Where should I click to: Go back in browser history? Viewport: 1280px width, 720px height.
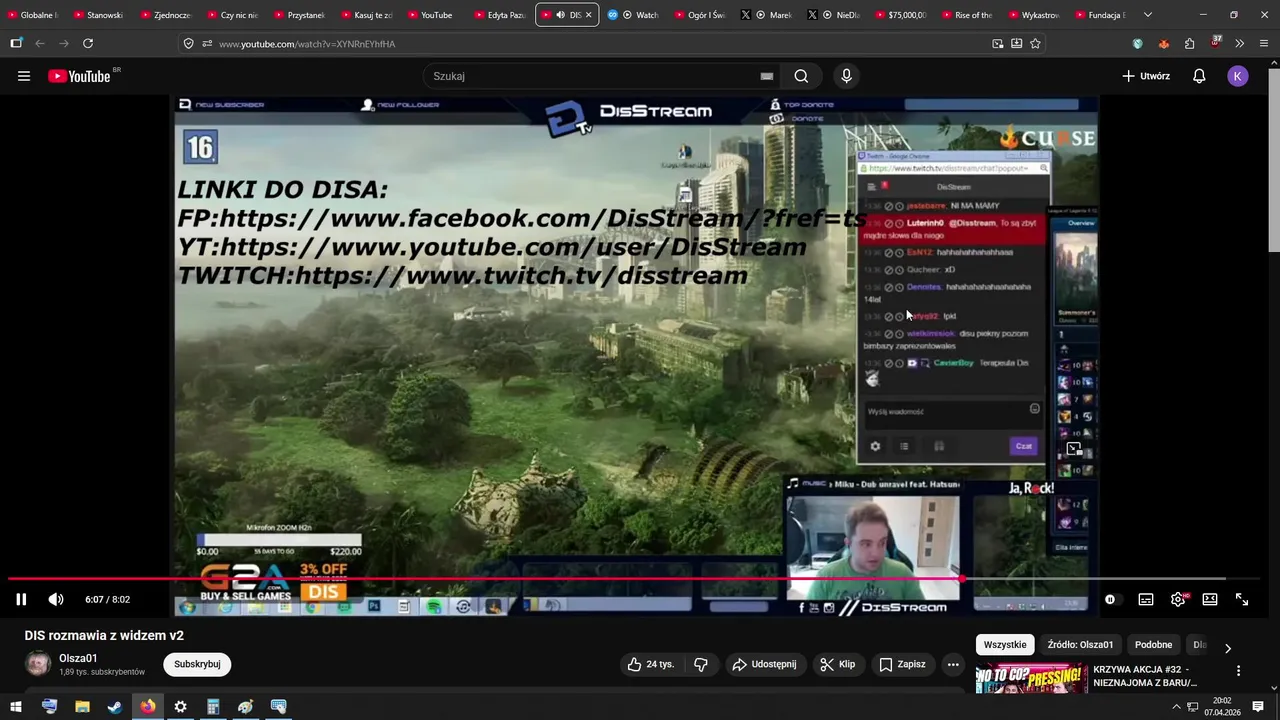[40, 43]
